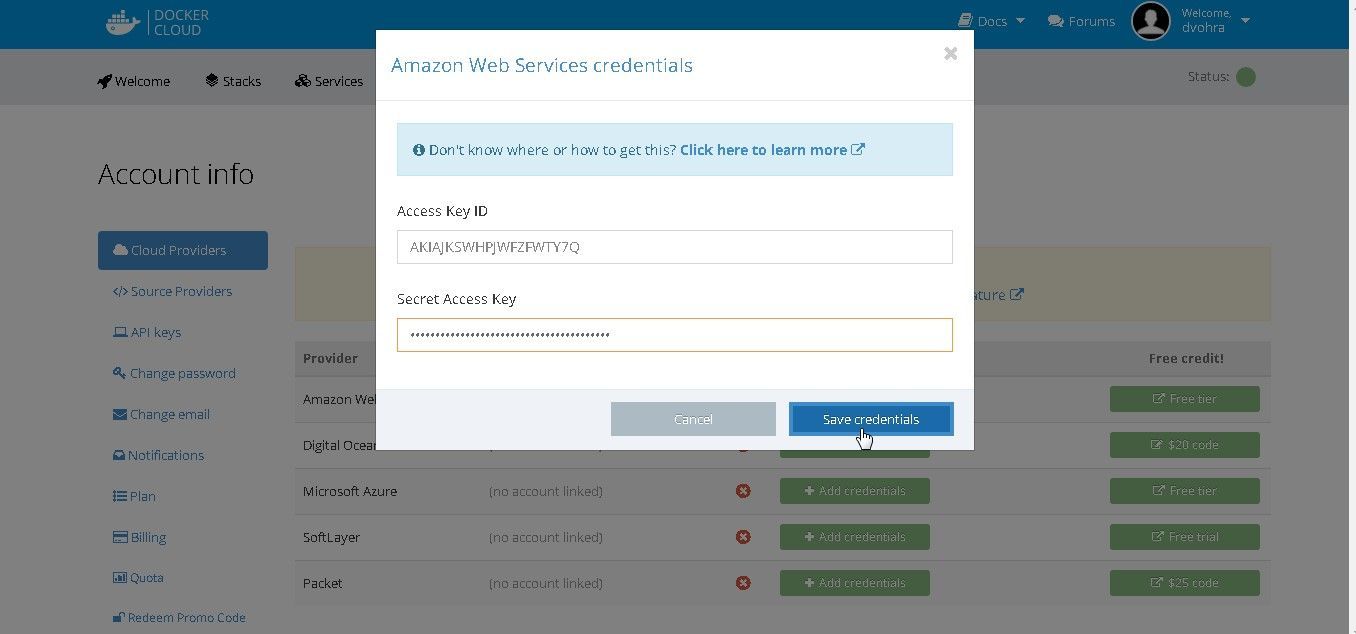Open the Forums link
Screen dimensions: 1356x634
[x=1081, y=21]
